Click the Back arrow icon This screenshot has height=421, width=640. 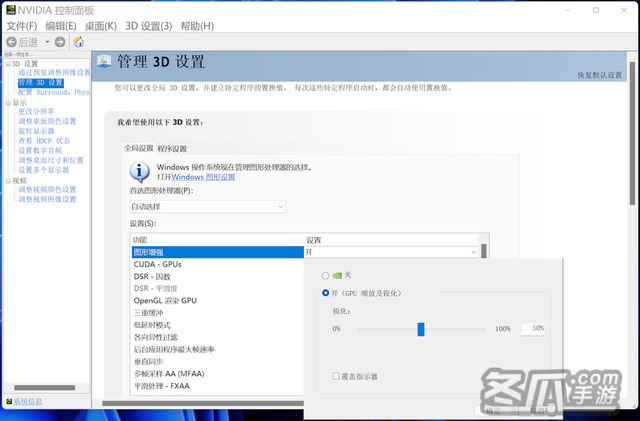11,42
